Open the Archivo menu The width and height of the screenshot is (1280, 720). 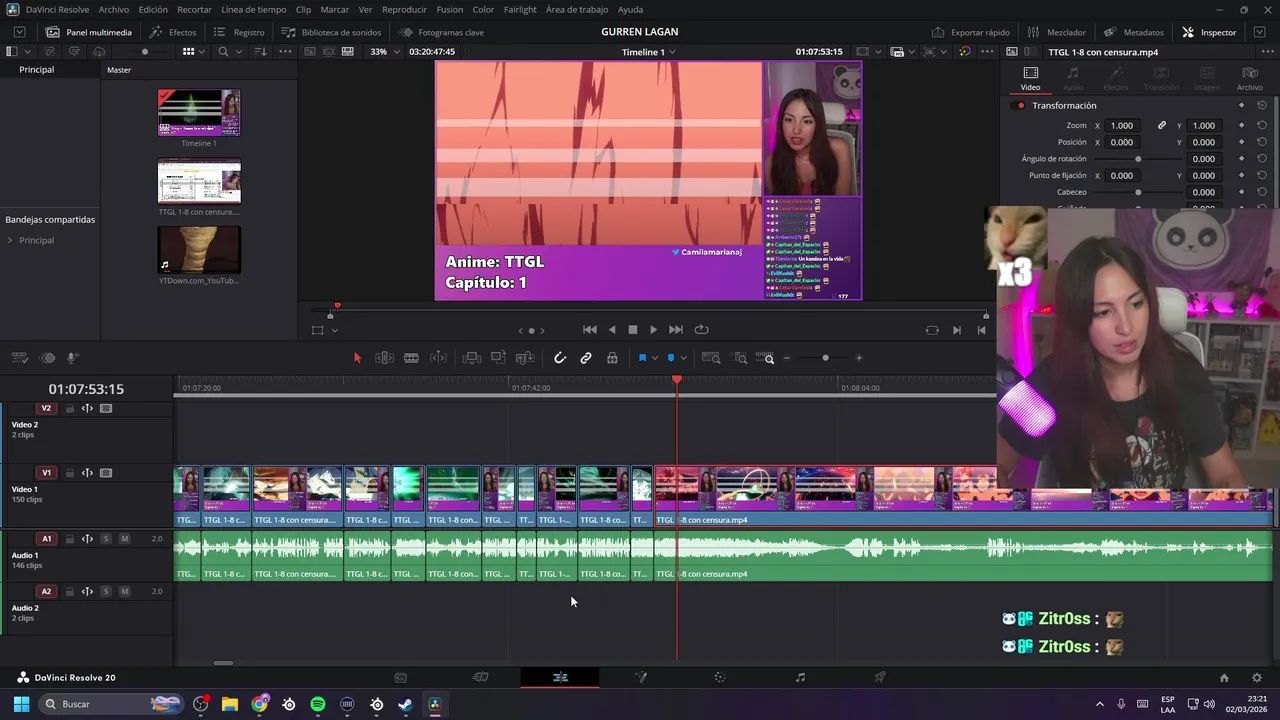pyautogui.click(x=114, y=9)
